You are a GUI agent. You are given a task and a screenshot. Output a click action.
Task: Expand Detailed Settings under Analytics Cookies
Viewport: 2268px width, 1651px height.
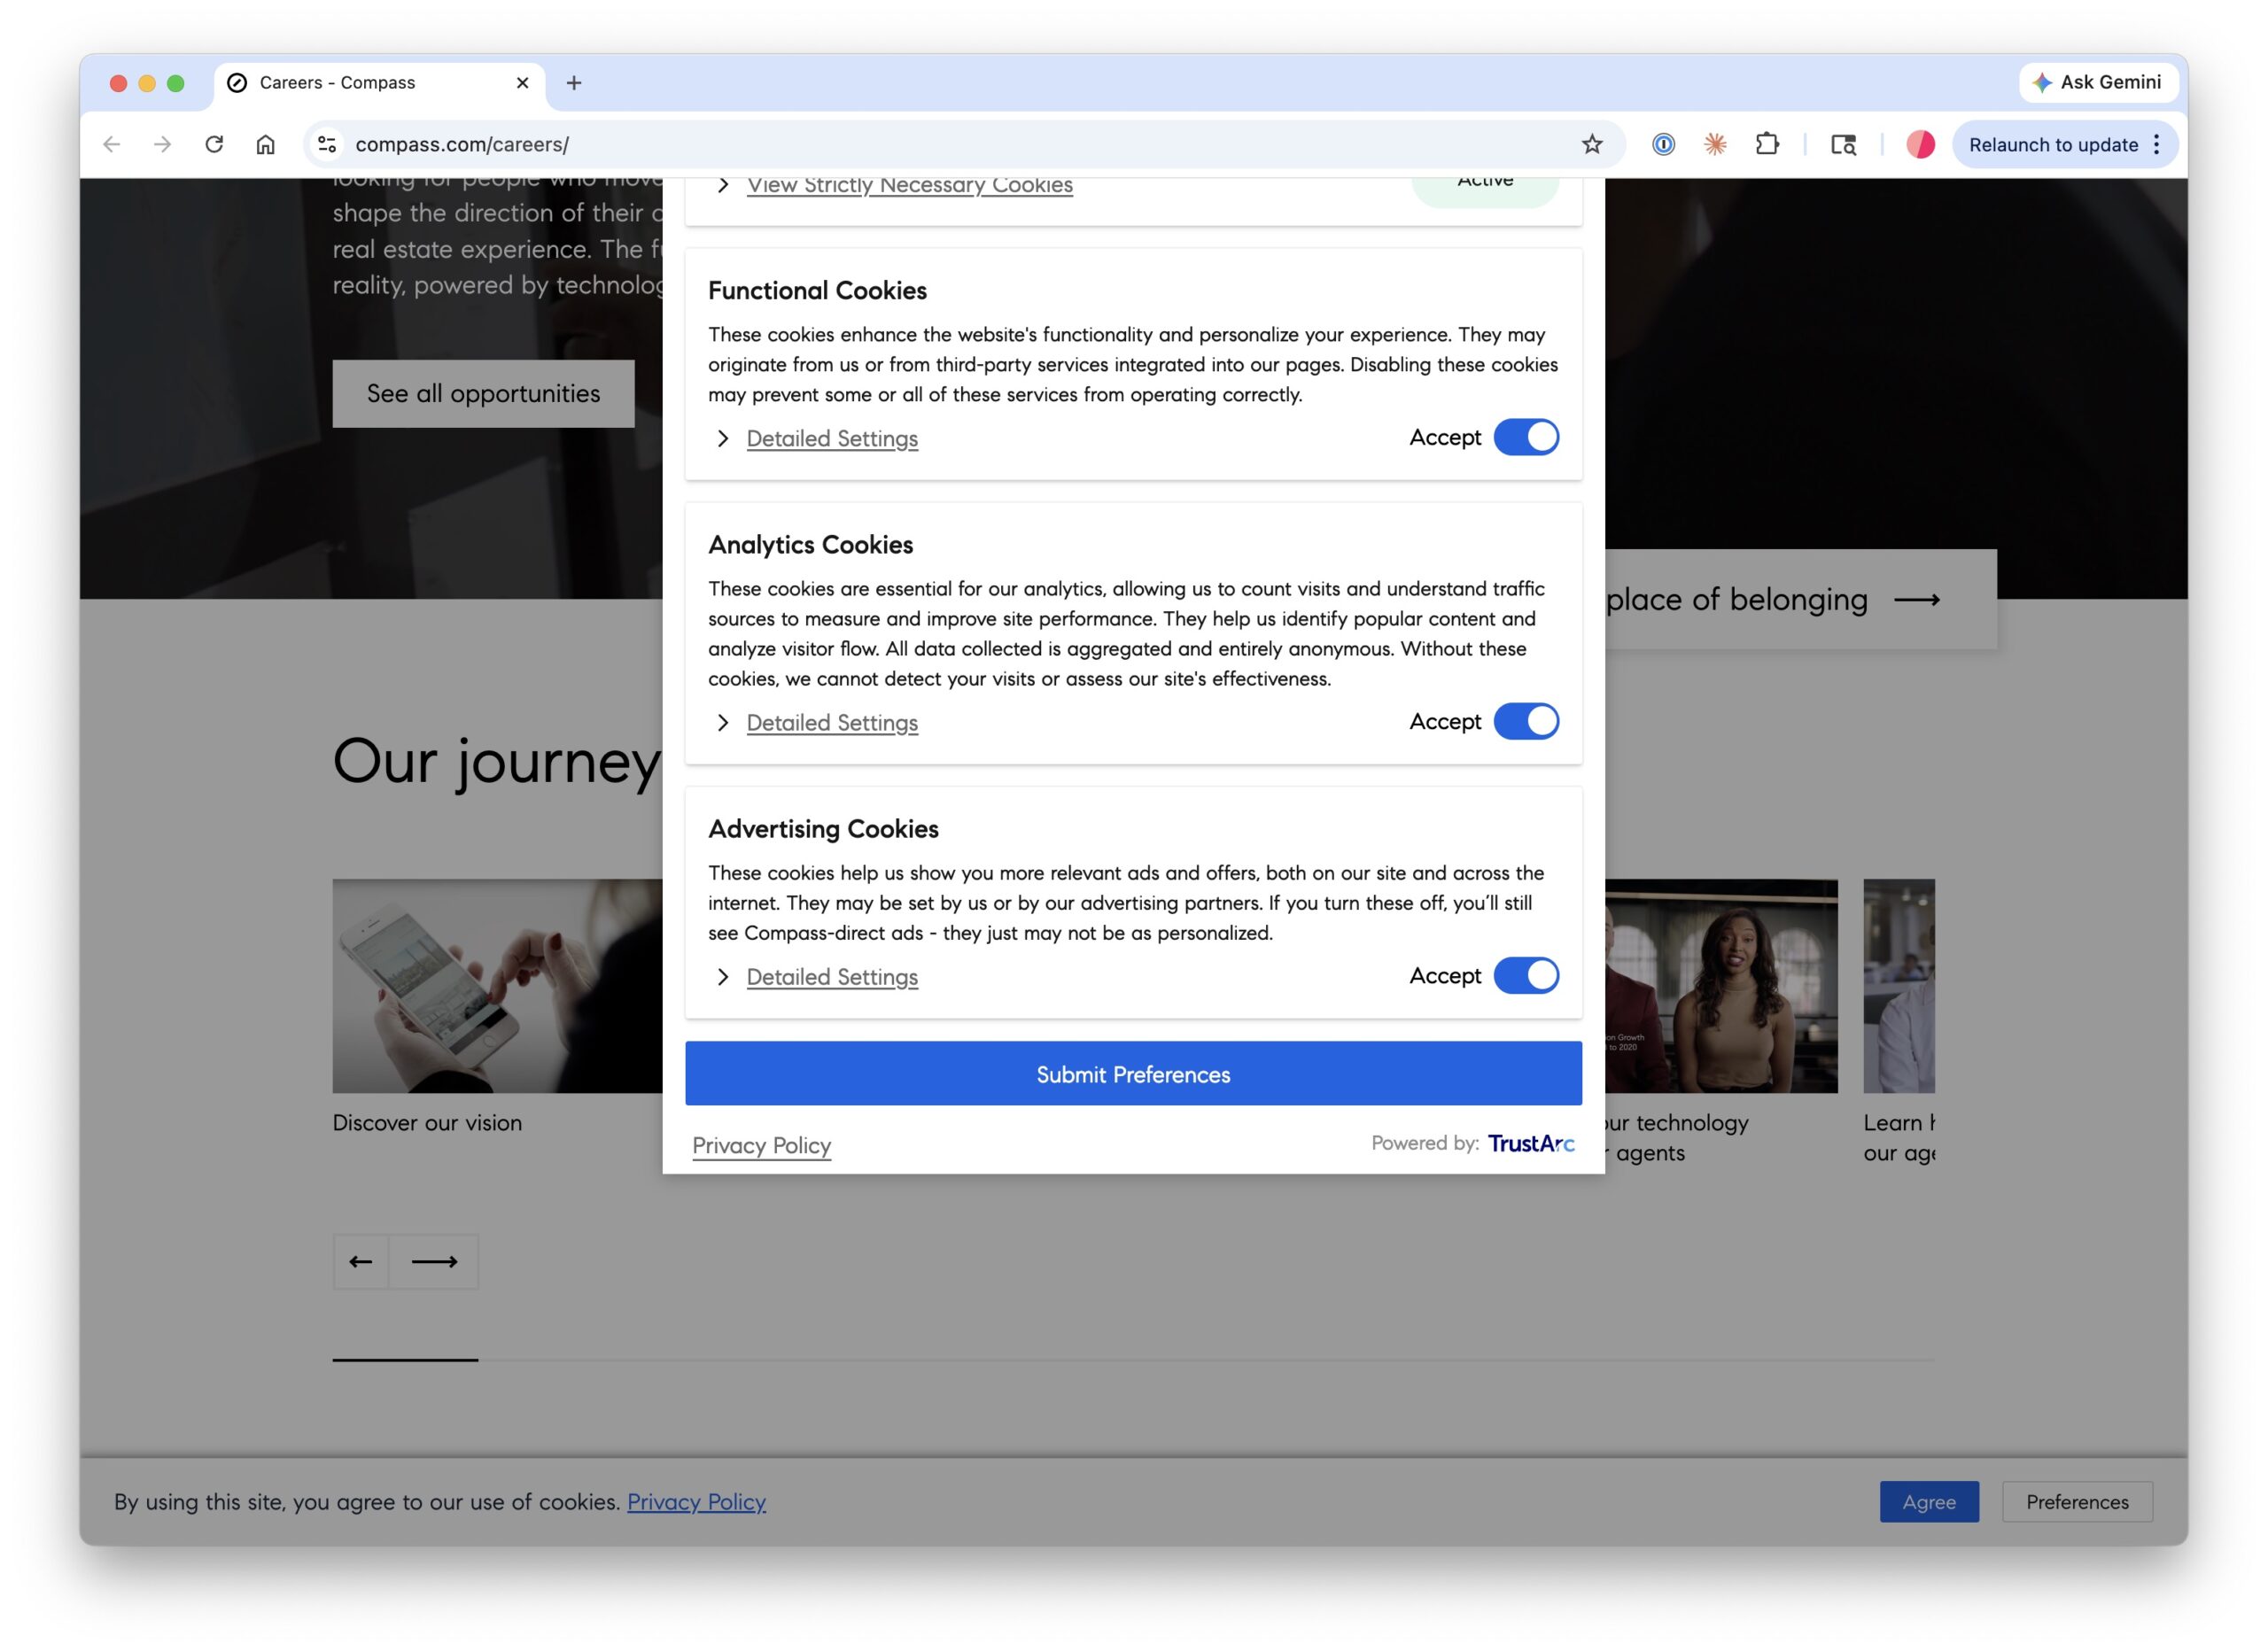tap(831, 723)
